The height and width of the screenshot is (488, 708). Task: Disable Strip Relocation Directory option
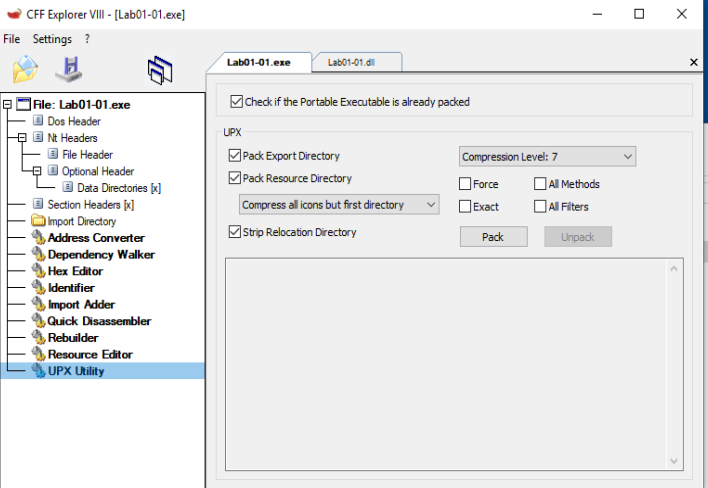pos(234,232)
